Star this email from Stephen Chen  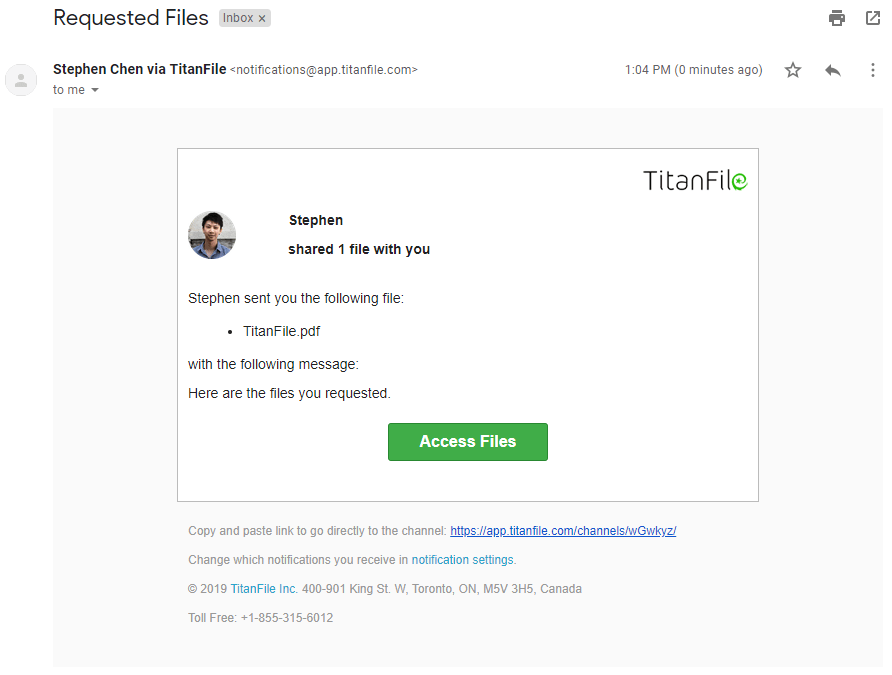click(792, 70)
